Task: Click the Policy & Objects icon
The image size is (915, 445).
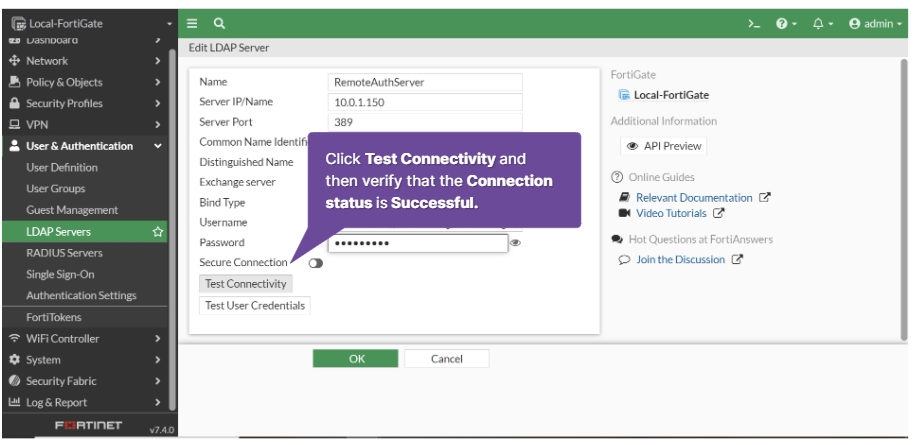Action: click(15, 82)
